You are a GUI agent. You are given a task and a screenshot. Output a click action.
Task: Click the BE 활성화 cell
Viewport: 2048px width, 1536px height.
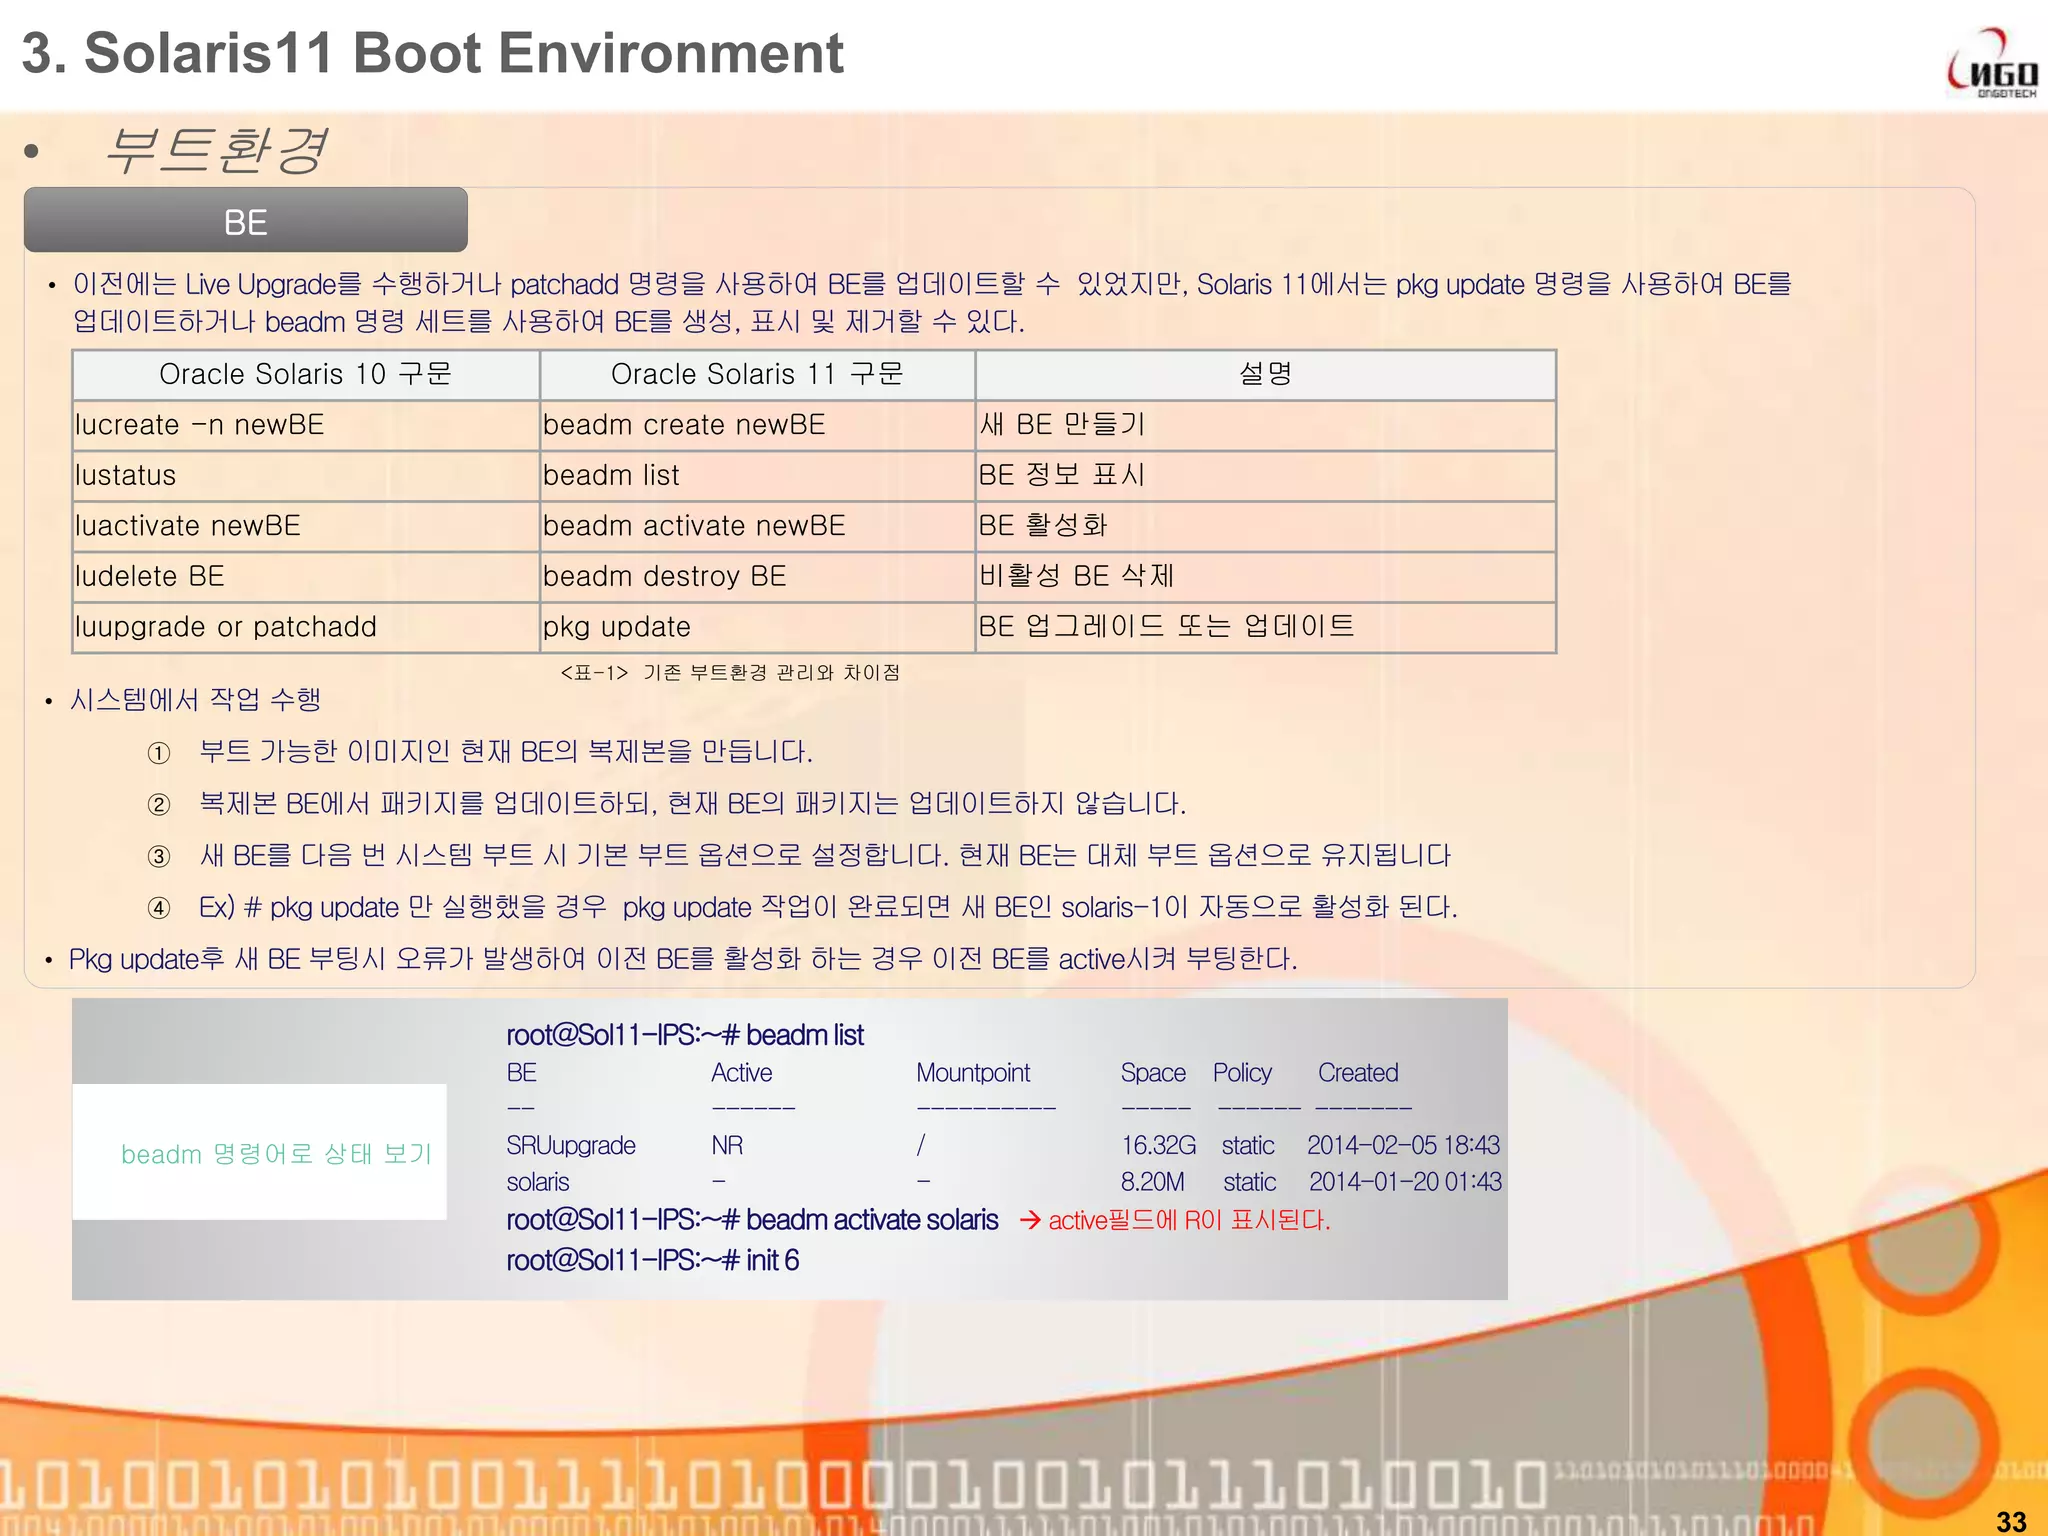(1265, 526)
